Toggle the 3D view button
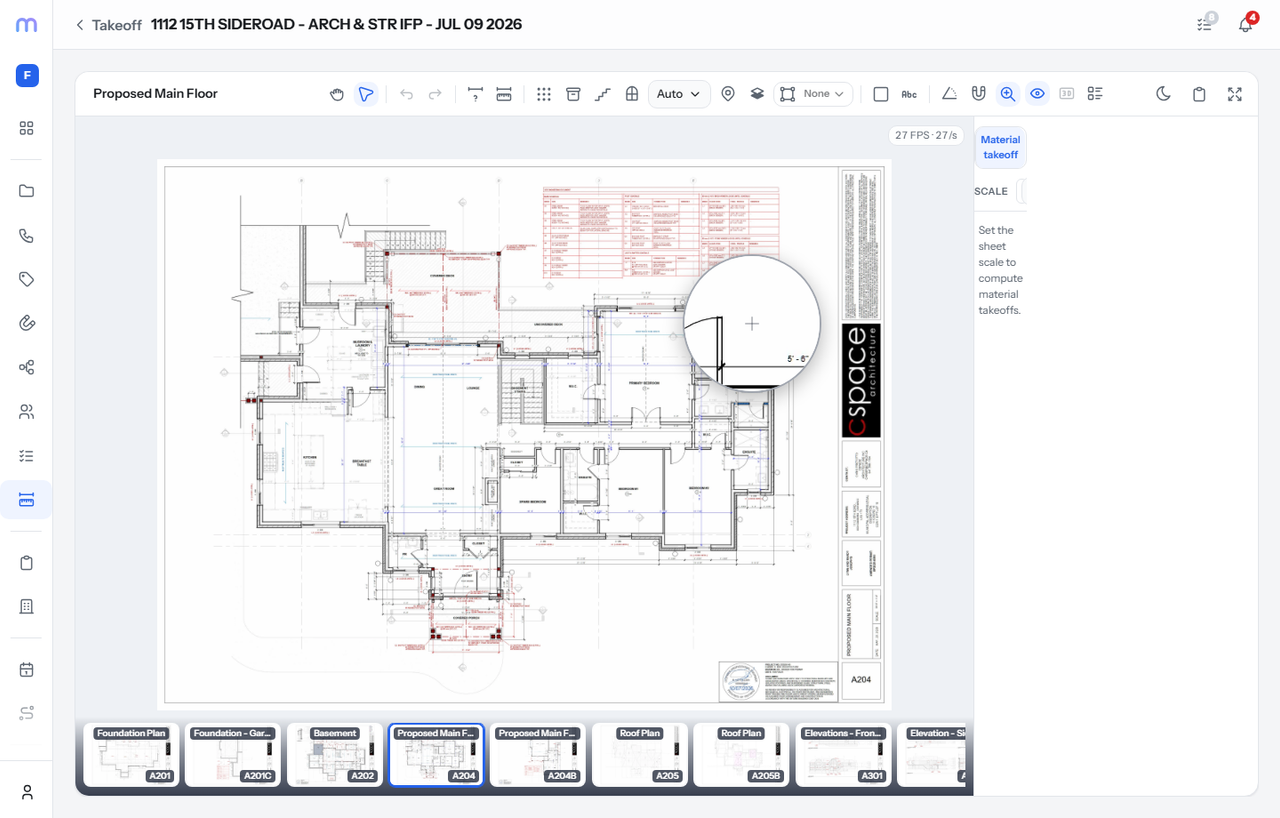This screenshot has width=1280, height=818. tap(1067, 94)
